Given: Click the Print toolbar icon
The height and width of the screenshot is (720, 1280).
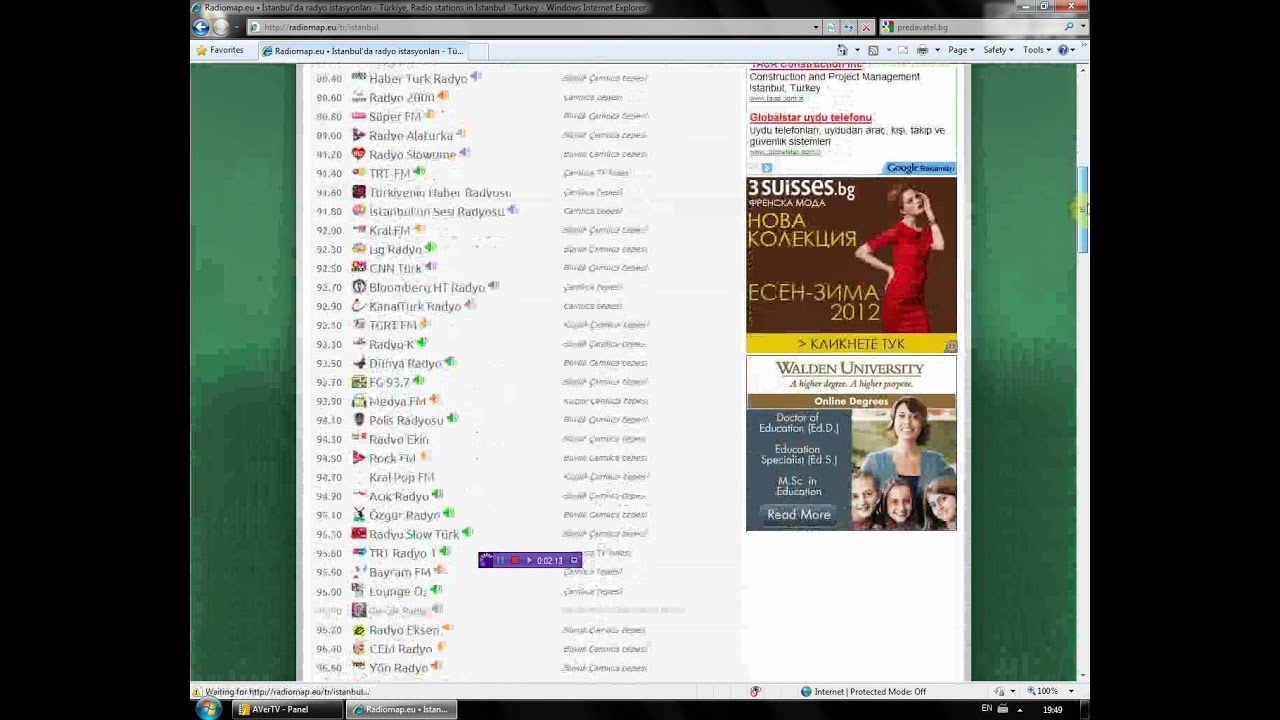Looking at the screenshot, I should click(922, 50).
